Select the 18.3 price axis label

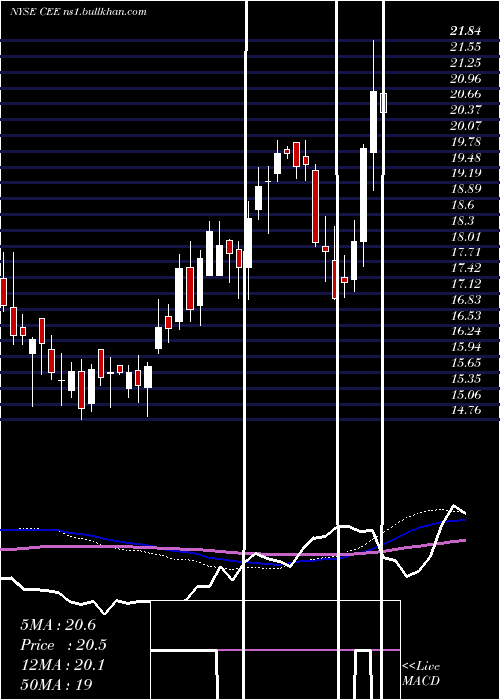[462, 221]
